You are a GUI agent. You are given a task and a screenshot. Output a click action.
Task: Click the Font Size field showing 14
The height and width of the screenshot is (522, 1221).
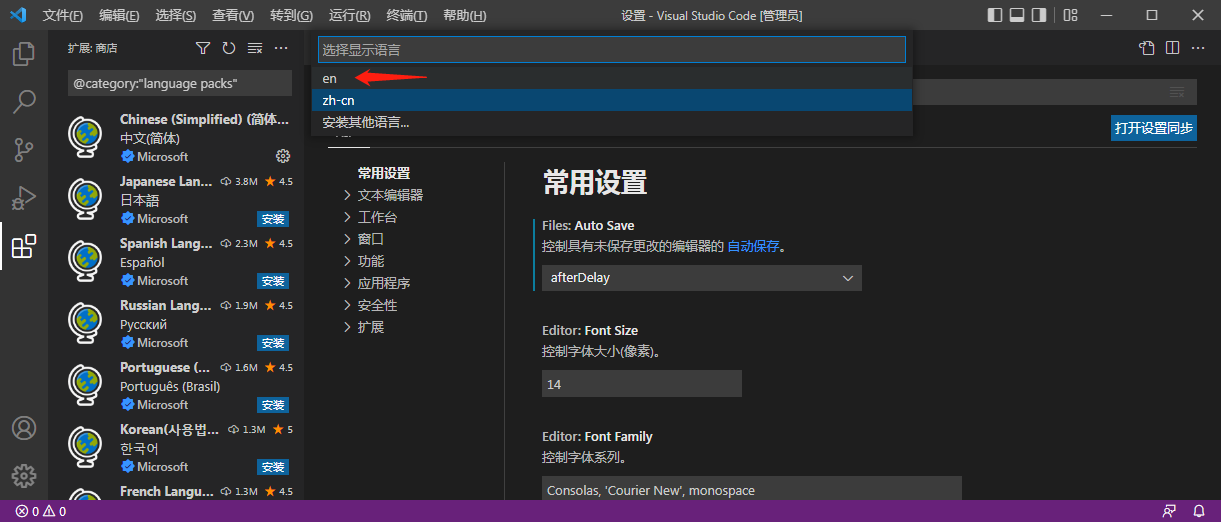(x=642, y=384)
